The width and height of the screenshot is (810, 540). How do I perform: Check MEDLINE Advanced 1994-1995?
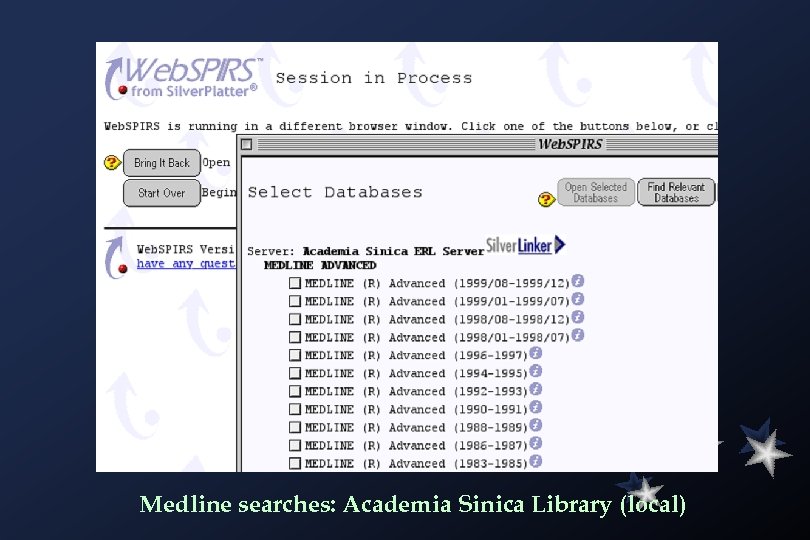[x=294, y=373]
